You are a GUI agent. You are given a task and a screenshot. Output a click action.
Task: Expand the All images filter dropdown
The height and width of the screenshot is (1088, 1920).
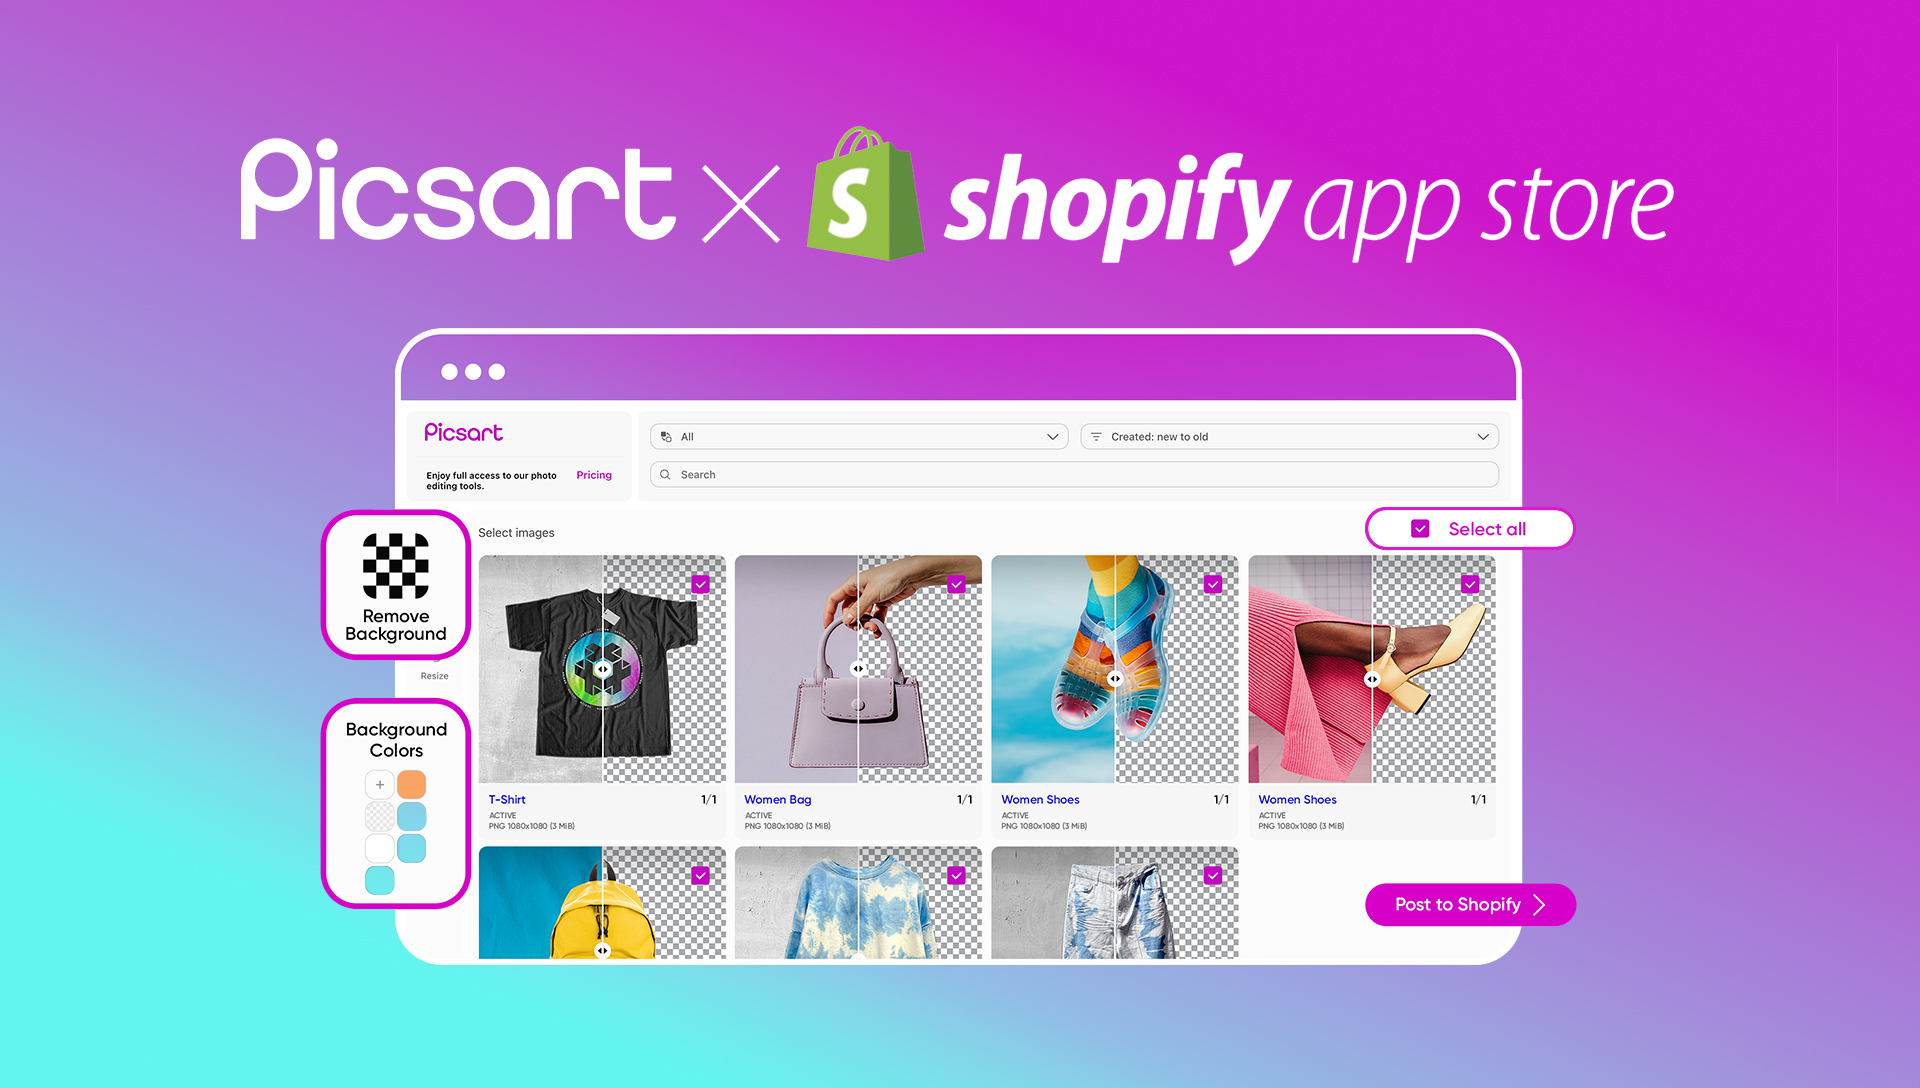857,437
